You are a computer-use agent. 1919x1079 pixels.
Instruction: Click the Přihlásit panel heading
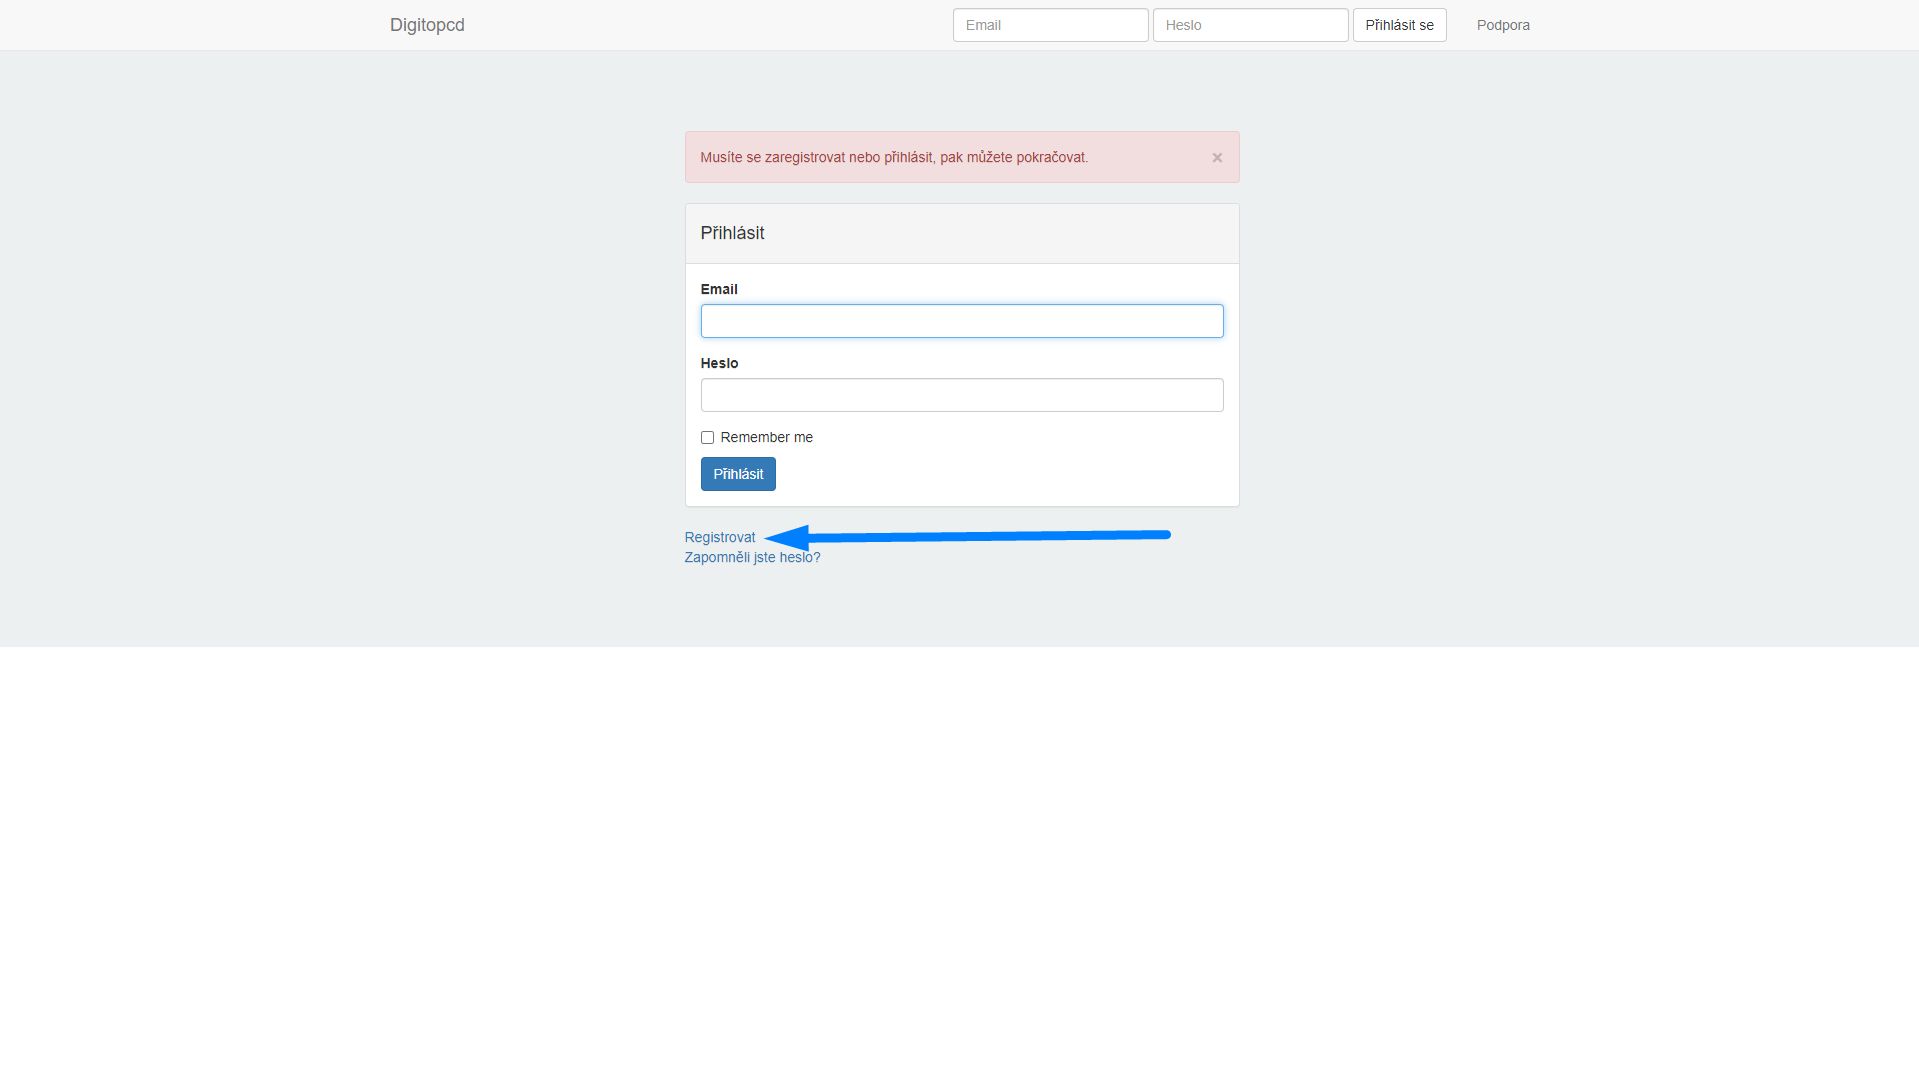click(x=732, y=233)
